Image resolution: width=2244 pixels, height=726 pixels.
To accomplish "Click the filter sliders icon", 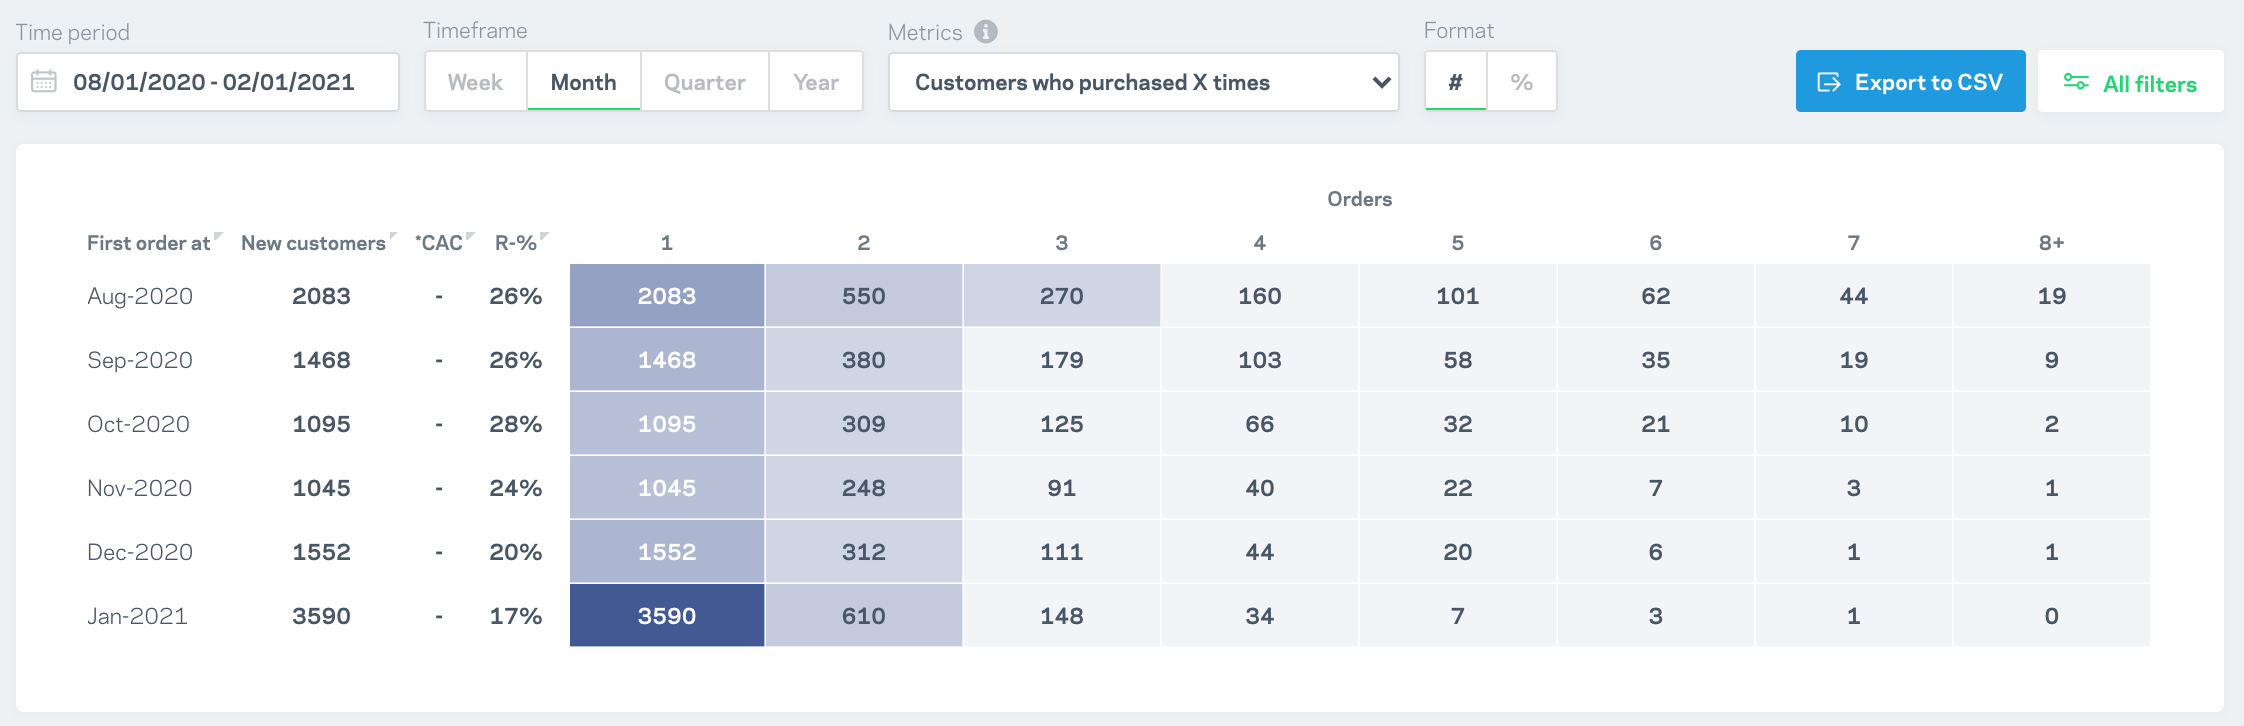I will 2076,82.
